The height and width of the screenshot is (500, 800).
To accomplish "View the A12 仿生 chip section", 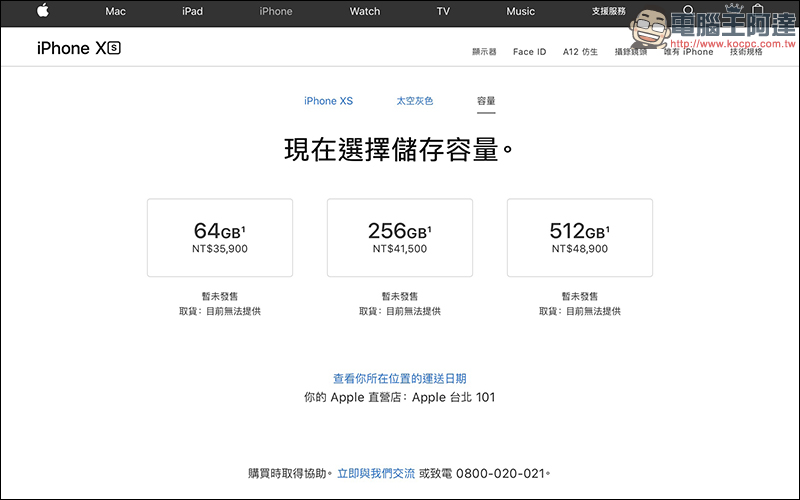I will tap(580, 52).
